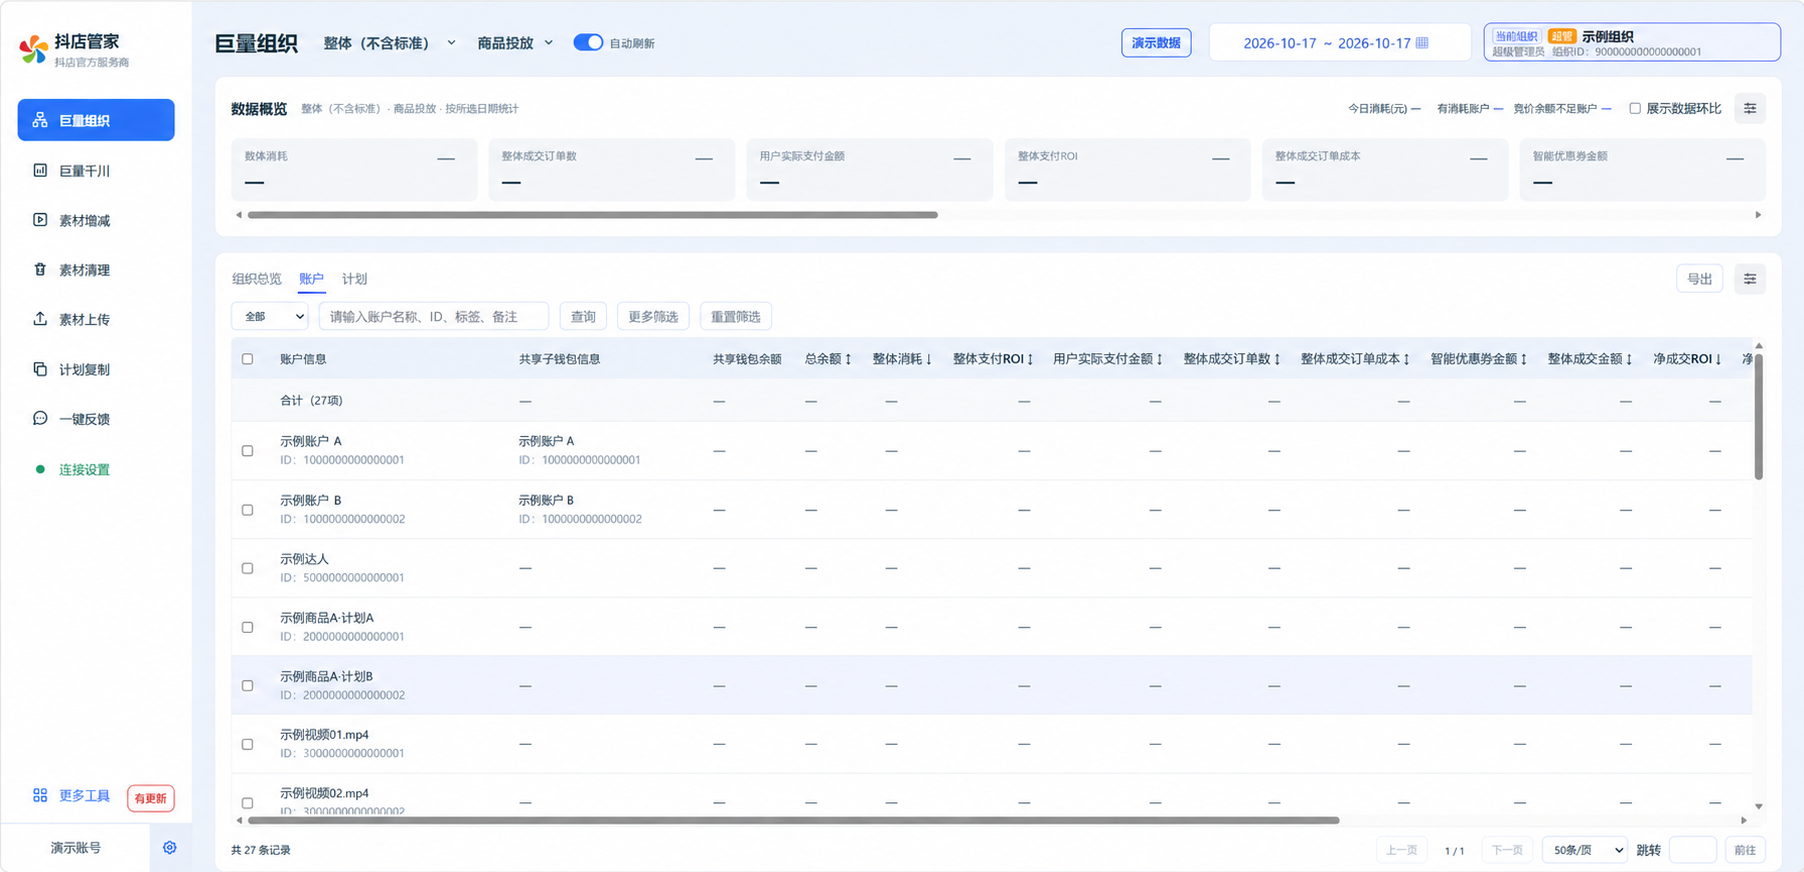
Task: Open 连接设置 connection settings
Action: click(x=96, y=469)
